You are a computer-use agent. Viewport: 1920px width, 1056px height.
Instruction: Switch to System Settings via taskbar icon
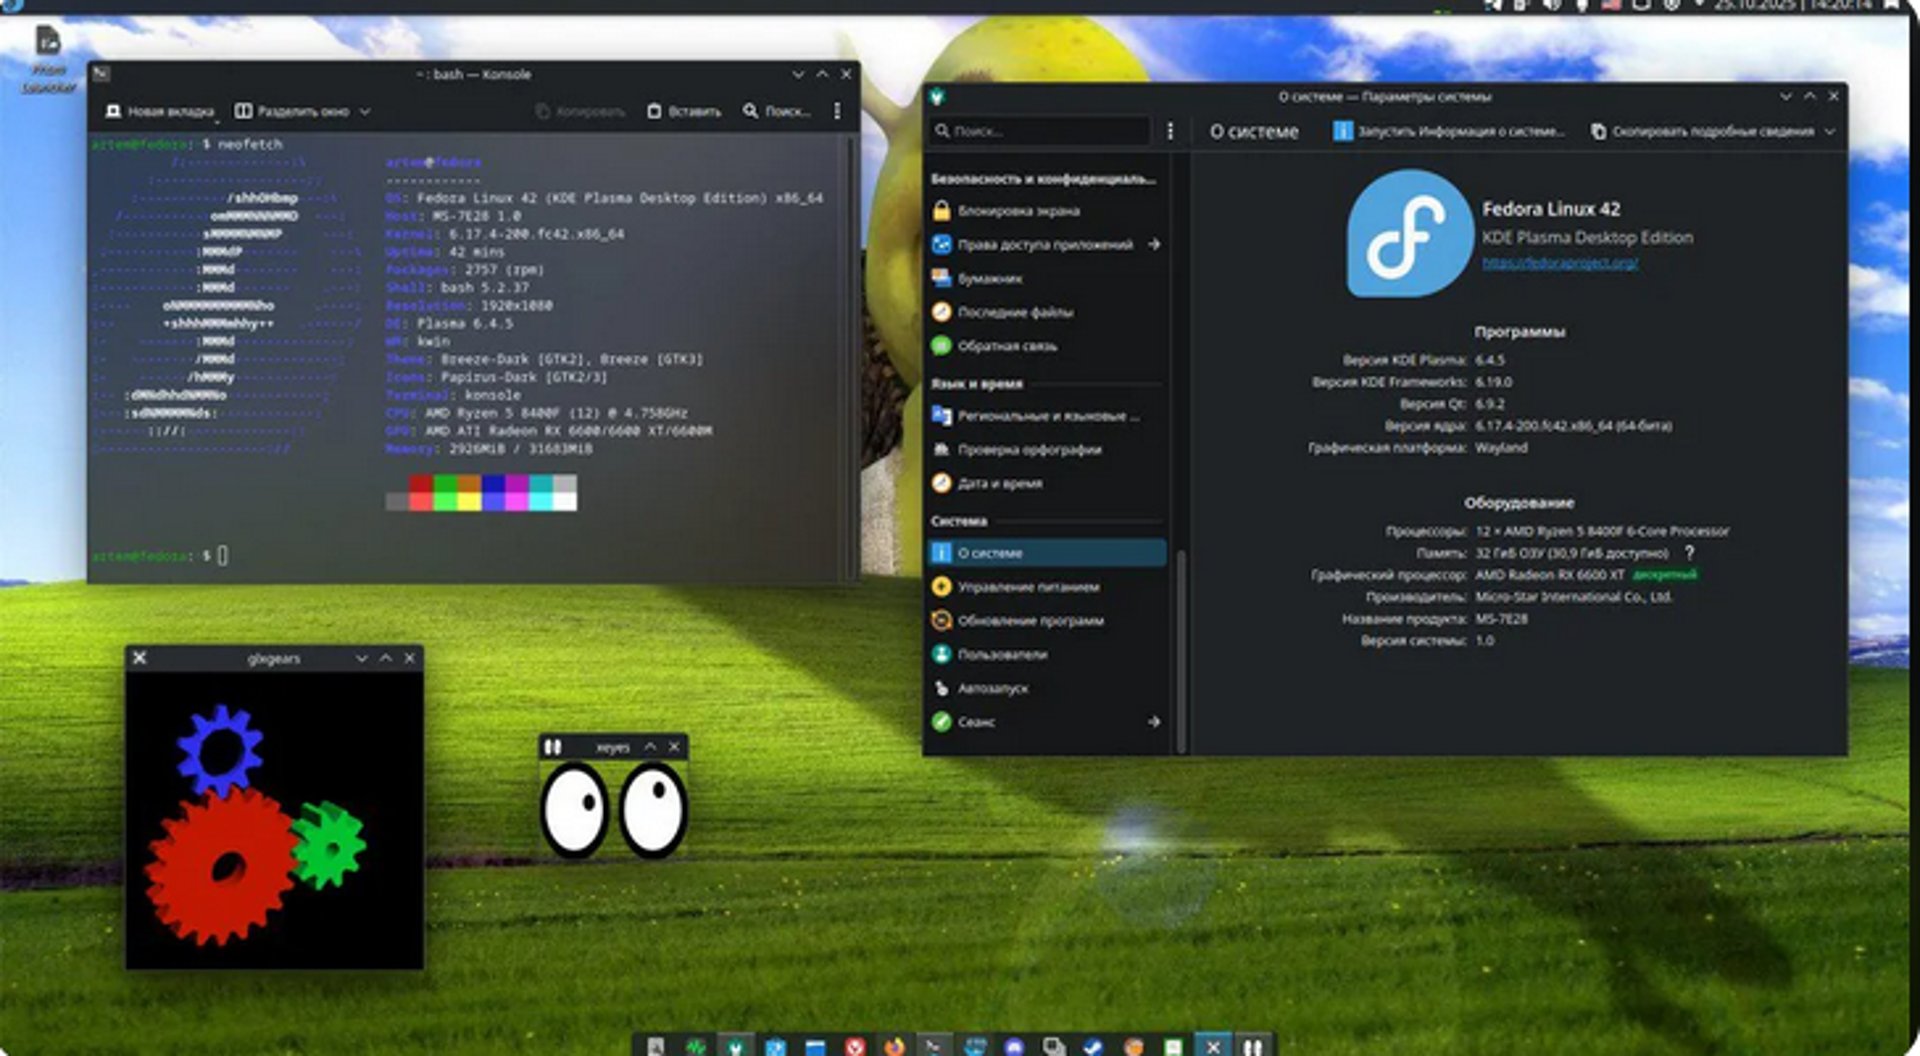click(x=735, y=1046)
